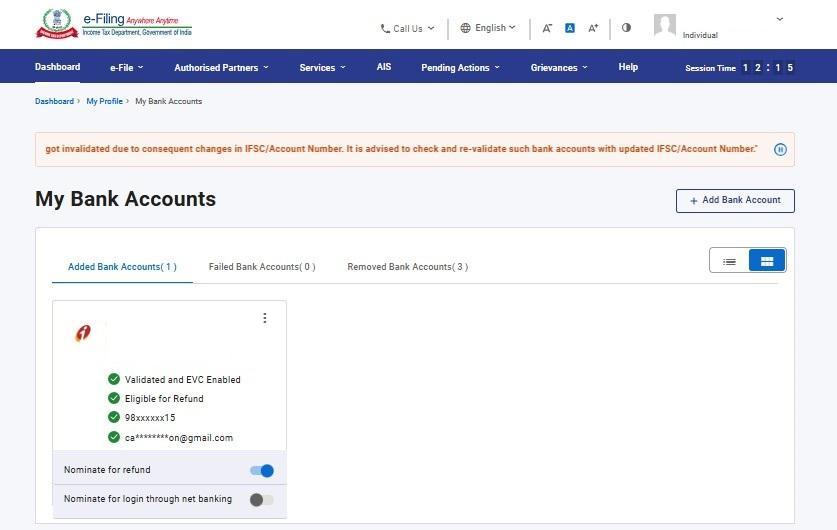The width and height of the screenshot is (837, 530).
Task: Expand the English language dropdown
Action: tap(488, 28)
